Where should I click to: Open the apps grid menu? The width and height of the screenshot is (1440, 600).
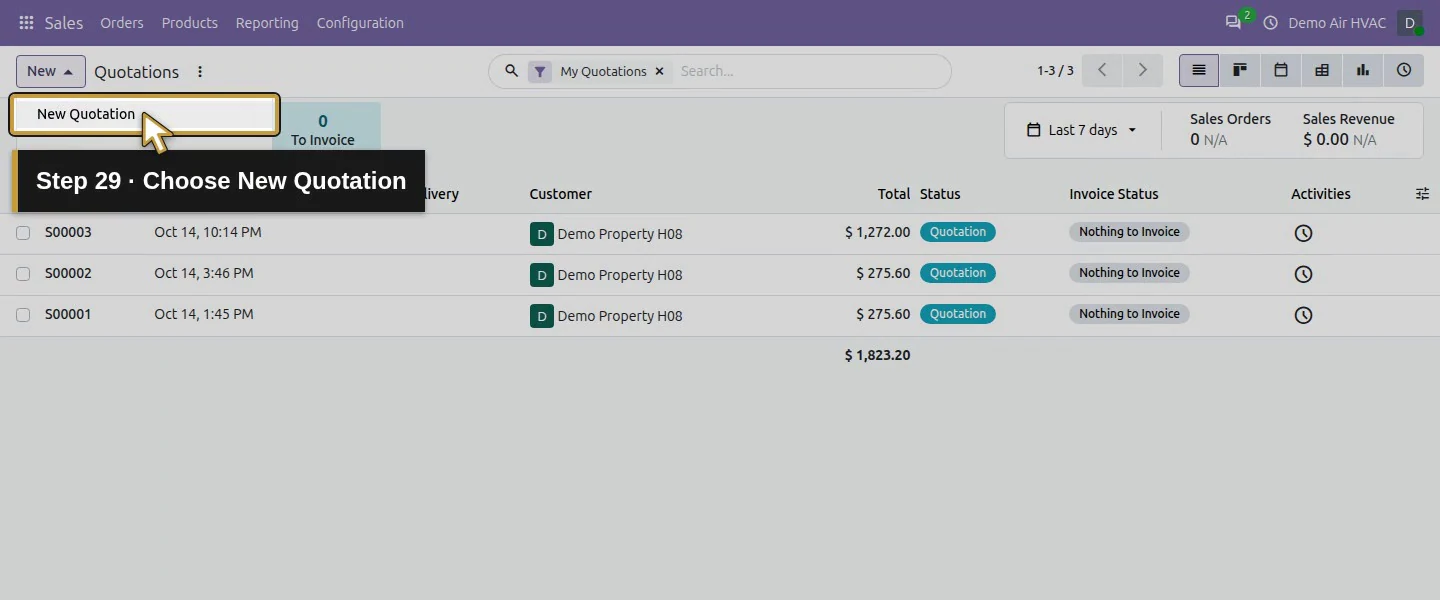pyautogui.click(x=26, y=23)
